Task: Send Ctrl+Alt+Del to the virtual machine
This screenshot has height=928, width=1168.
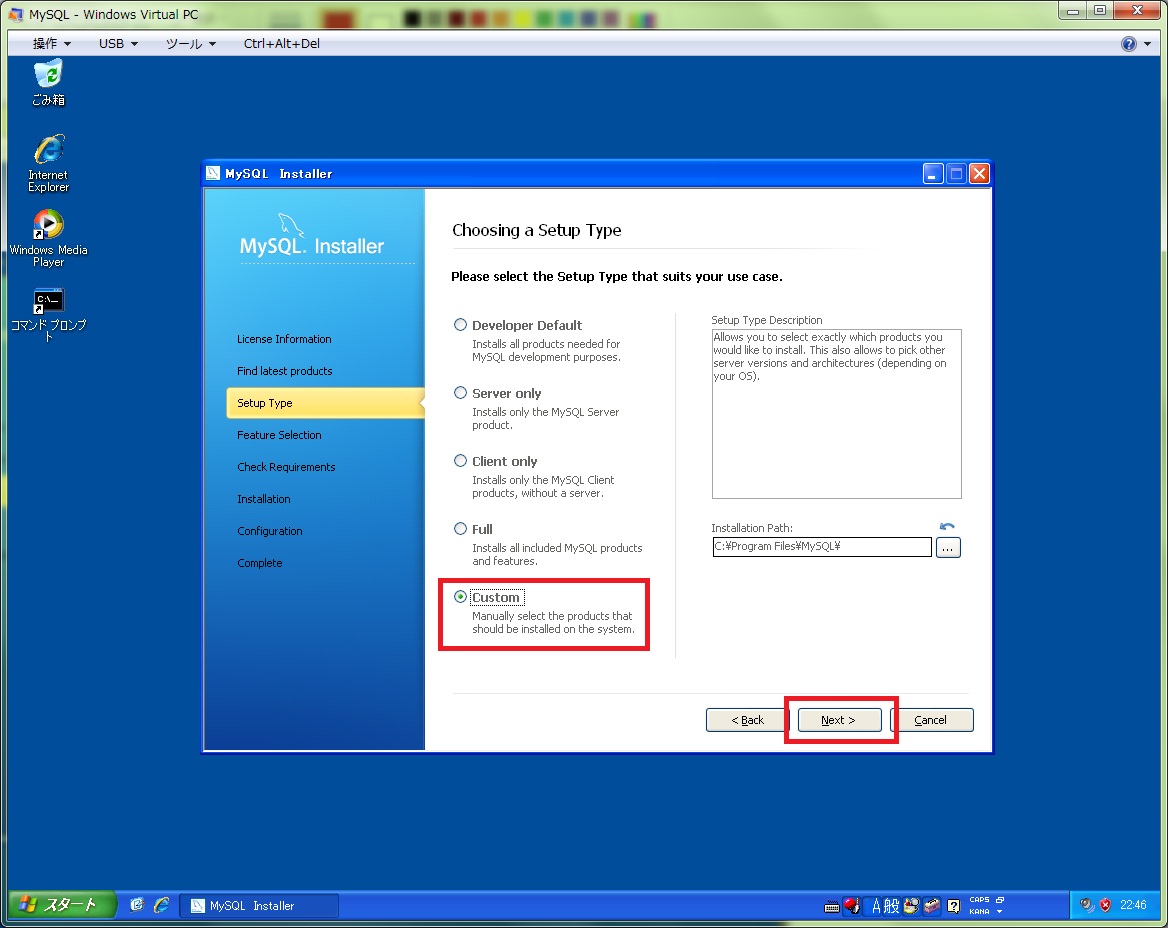Action: (282, 44)
